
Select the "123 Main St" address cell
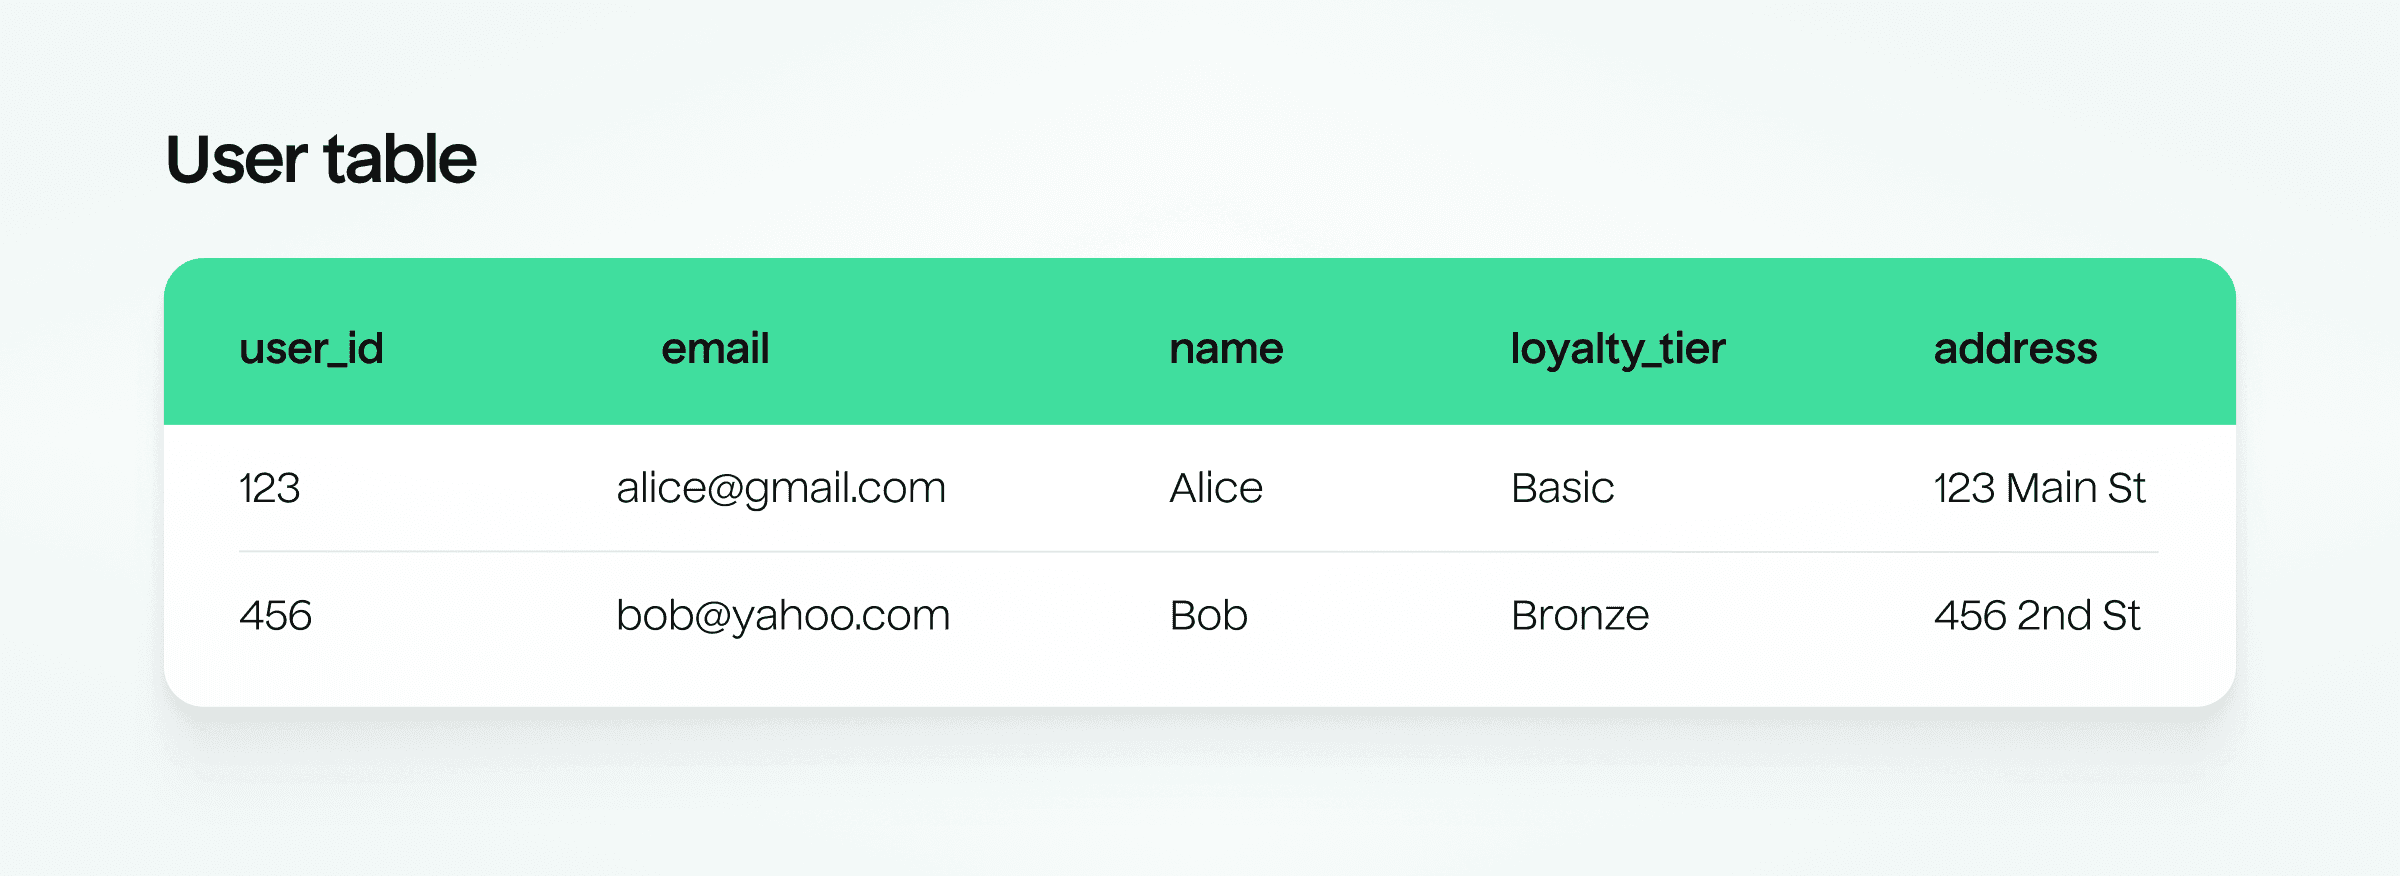point(2039,488)
